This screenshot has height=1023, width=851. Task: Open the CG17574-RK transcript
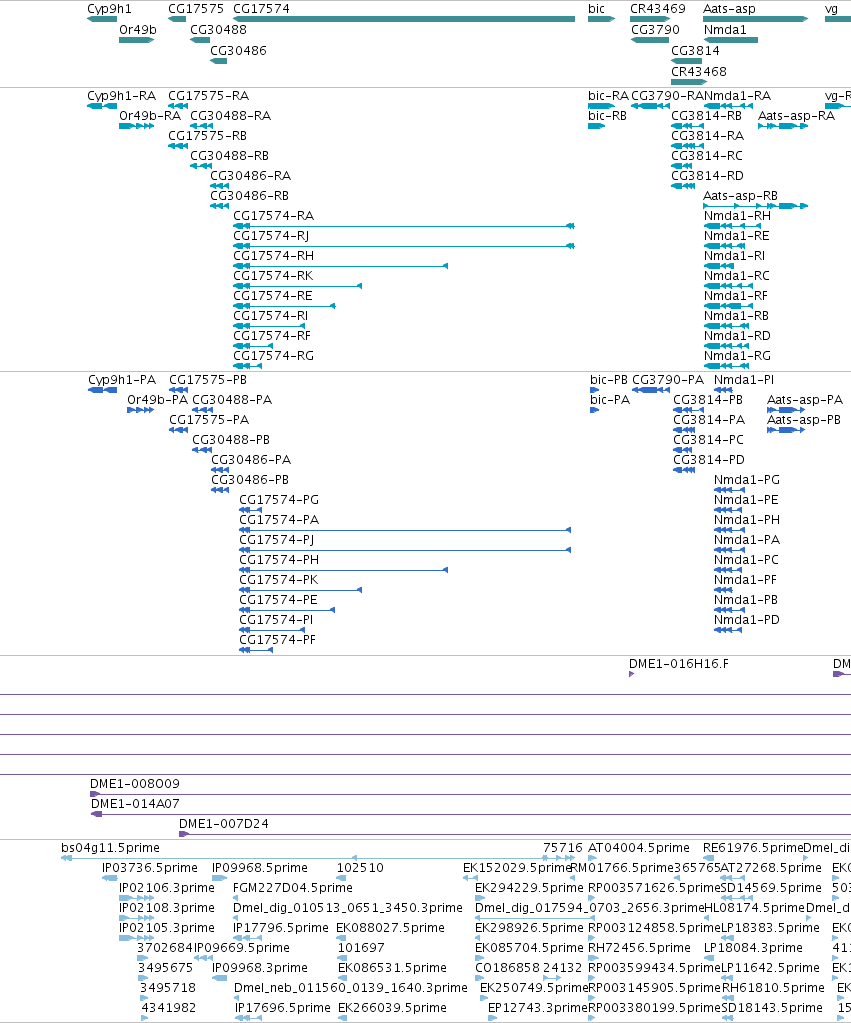point(298,286)
